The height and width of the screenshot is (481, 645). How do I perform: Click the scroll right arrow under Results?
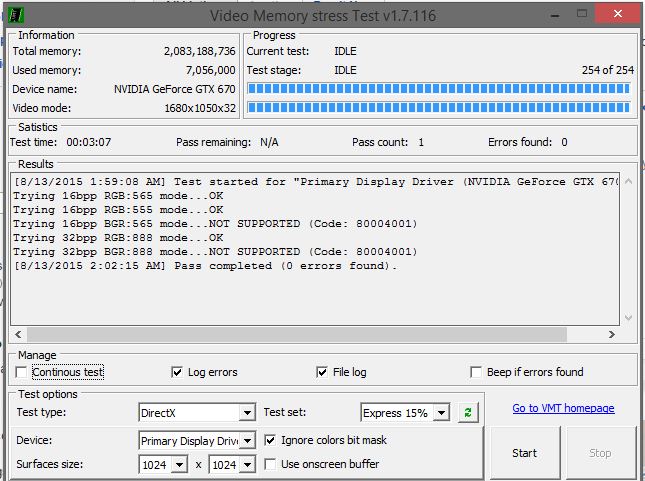(612, 335)
